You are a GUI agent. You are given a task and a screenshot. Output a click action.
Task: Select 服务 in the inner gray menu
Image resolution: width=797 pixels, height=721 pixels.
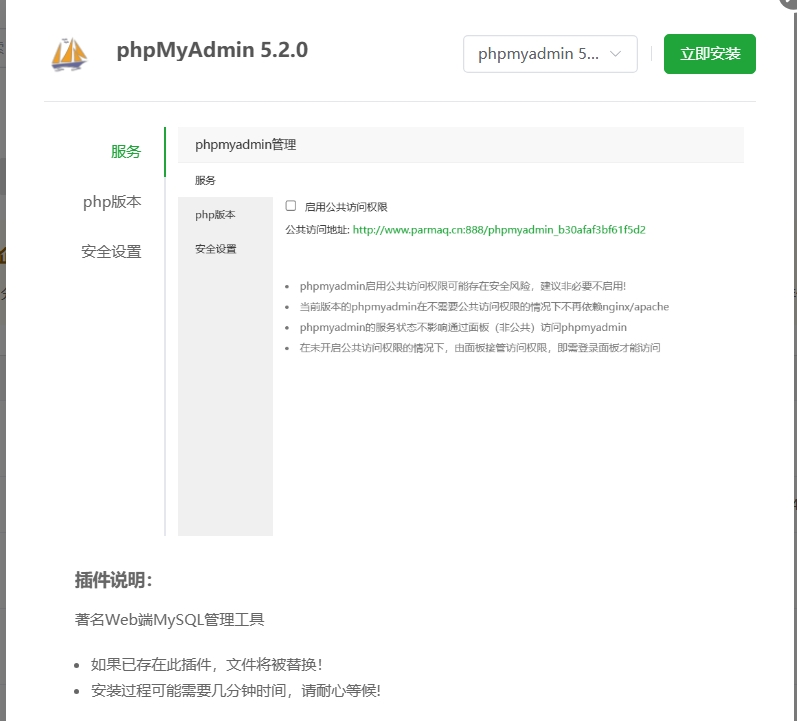[x=205, y=181]
